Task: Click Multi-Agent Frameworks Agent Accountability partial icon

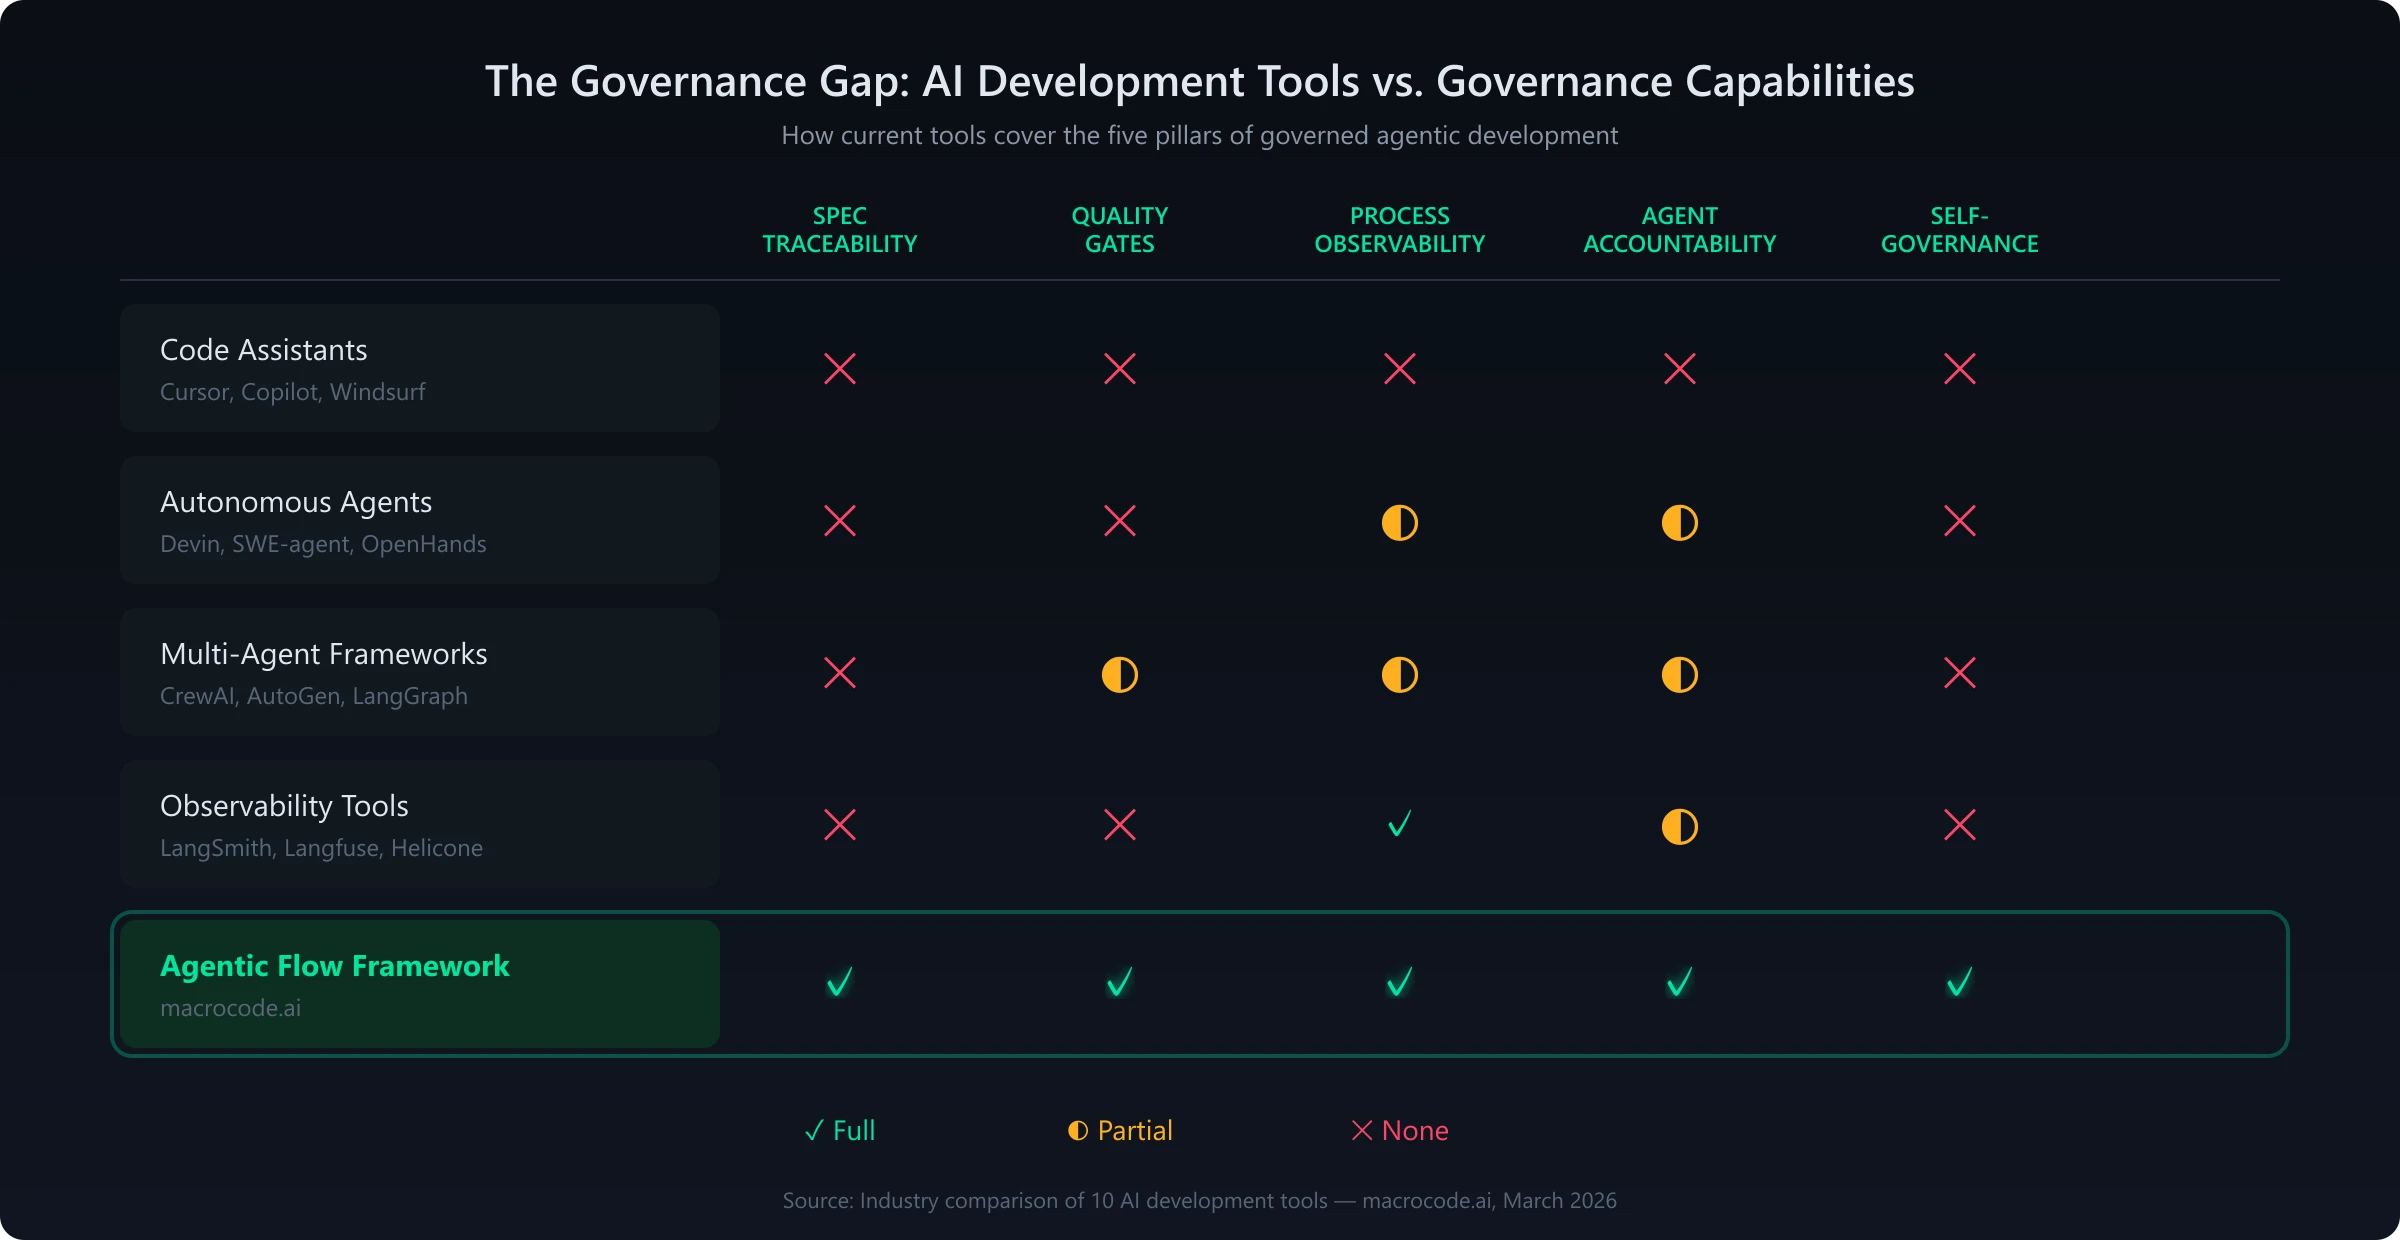Action: pos(1680,674)
